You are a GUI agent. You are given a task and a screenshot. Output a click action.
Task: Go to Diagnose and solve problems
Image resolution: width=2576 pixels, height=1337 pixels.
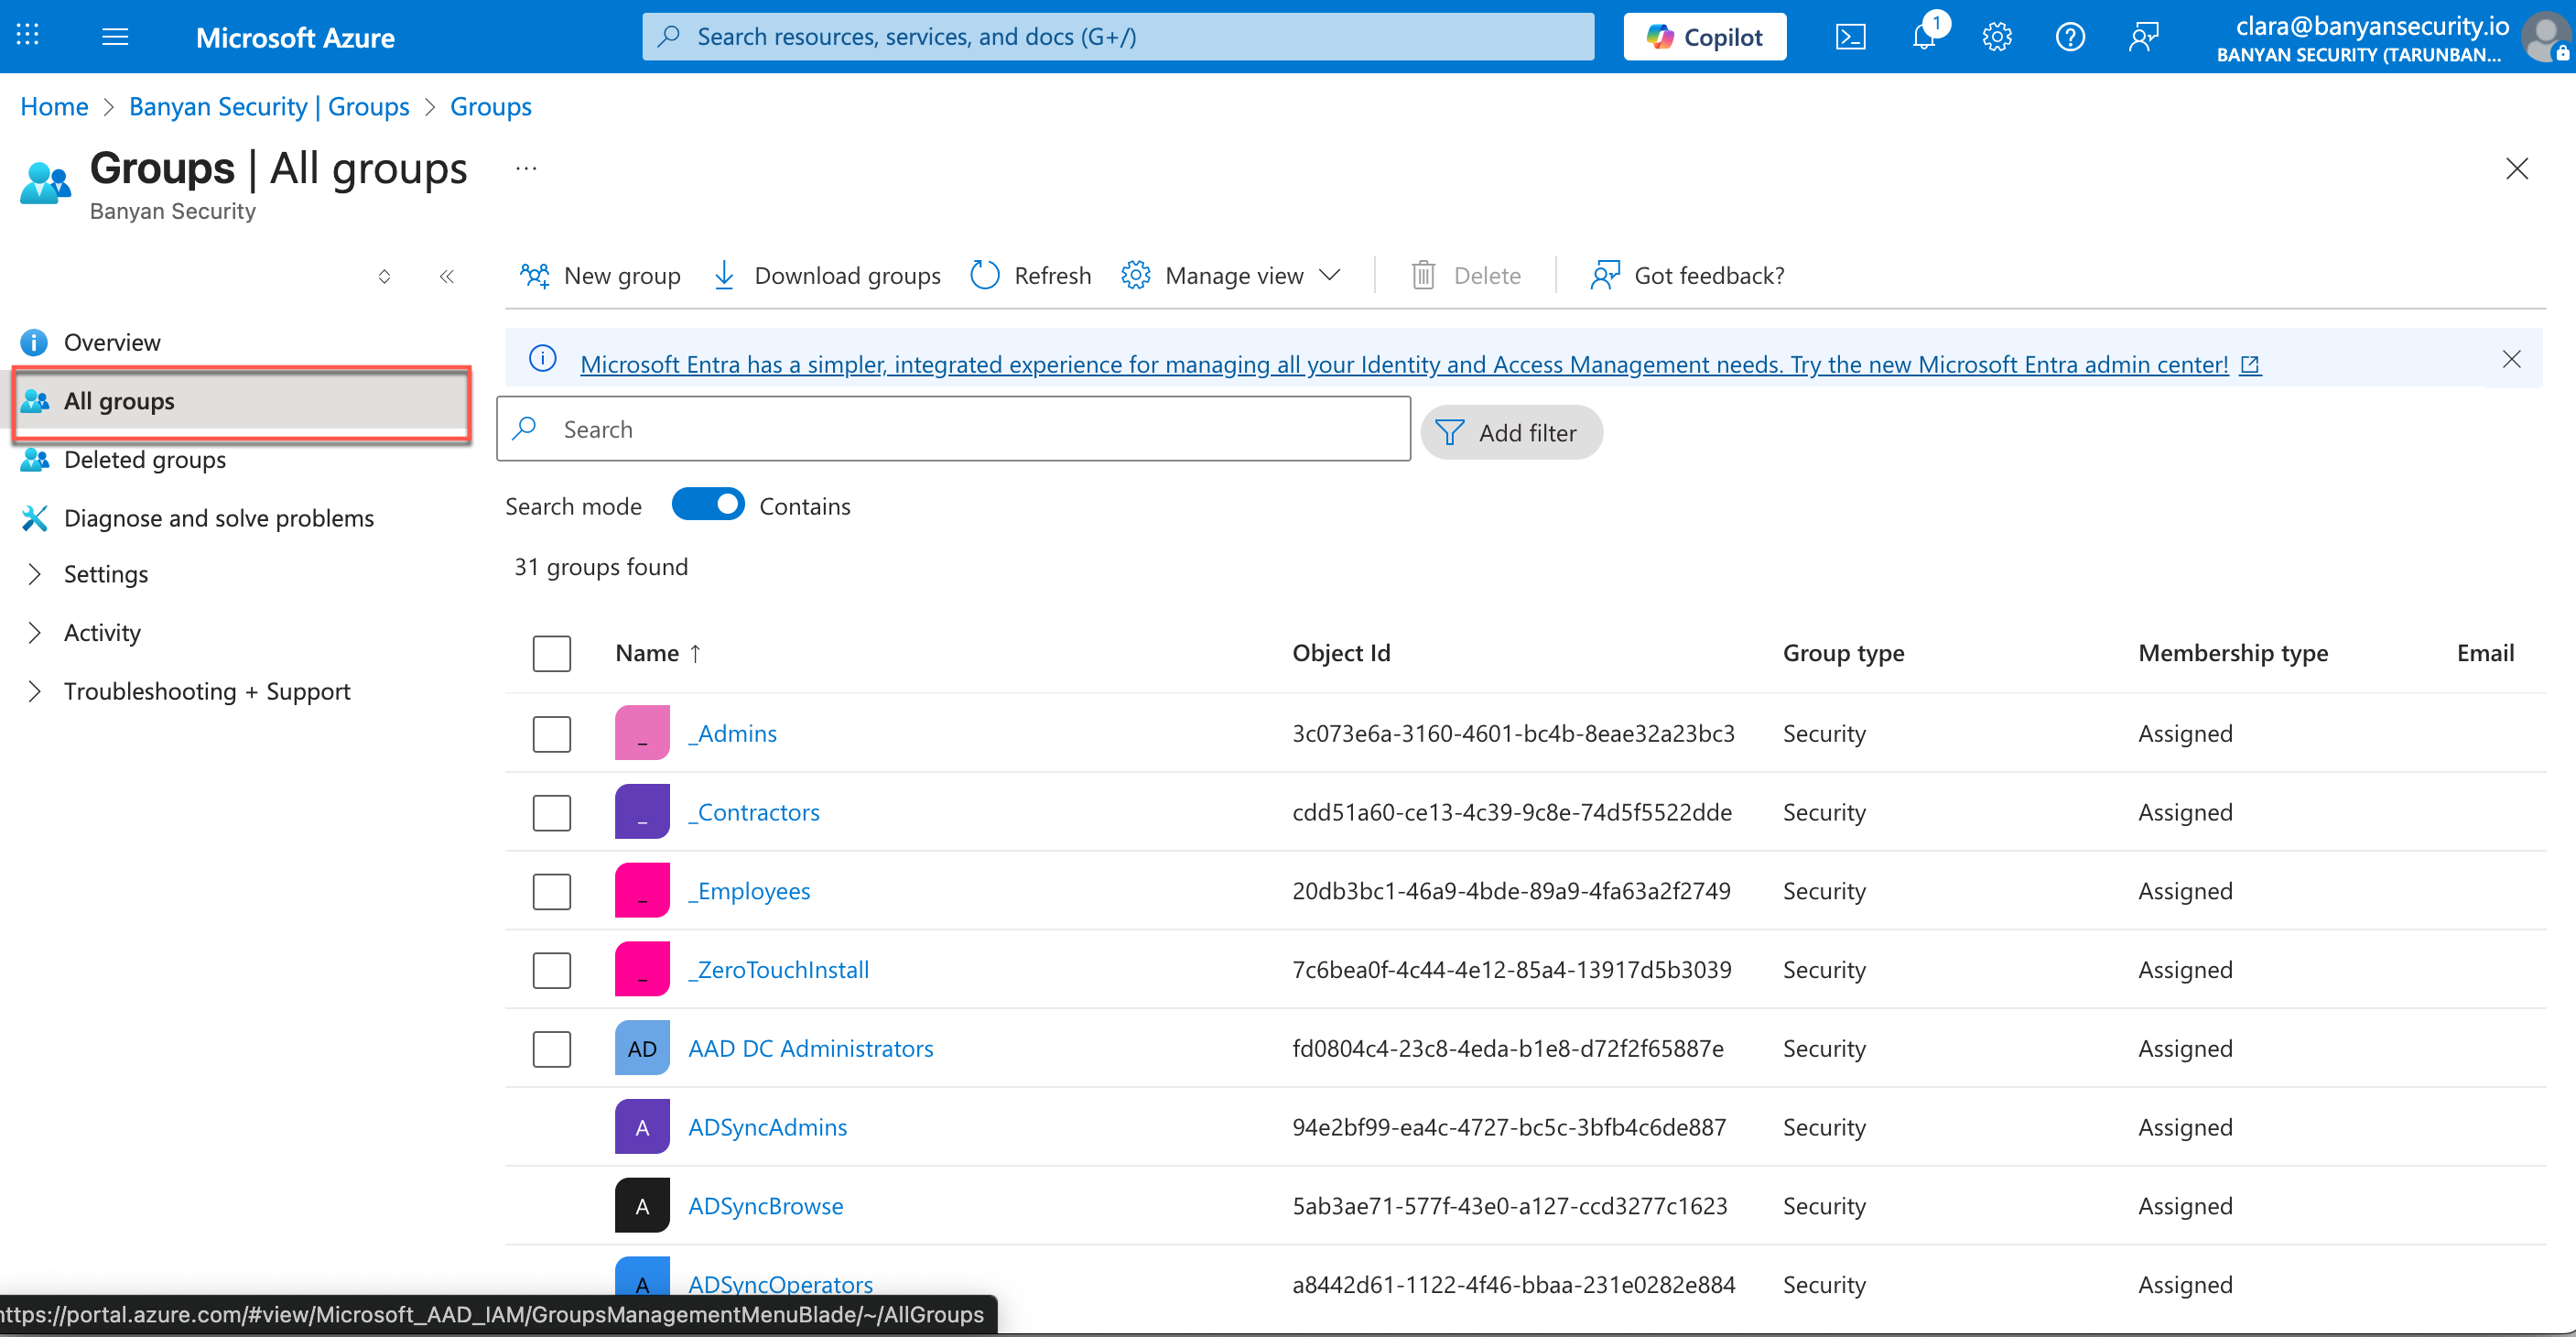tap(218, 518)
